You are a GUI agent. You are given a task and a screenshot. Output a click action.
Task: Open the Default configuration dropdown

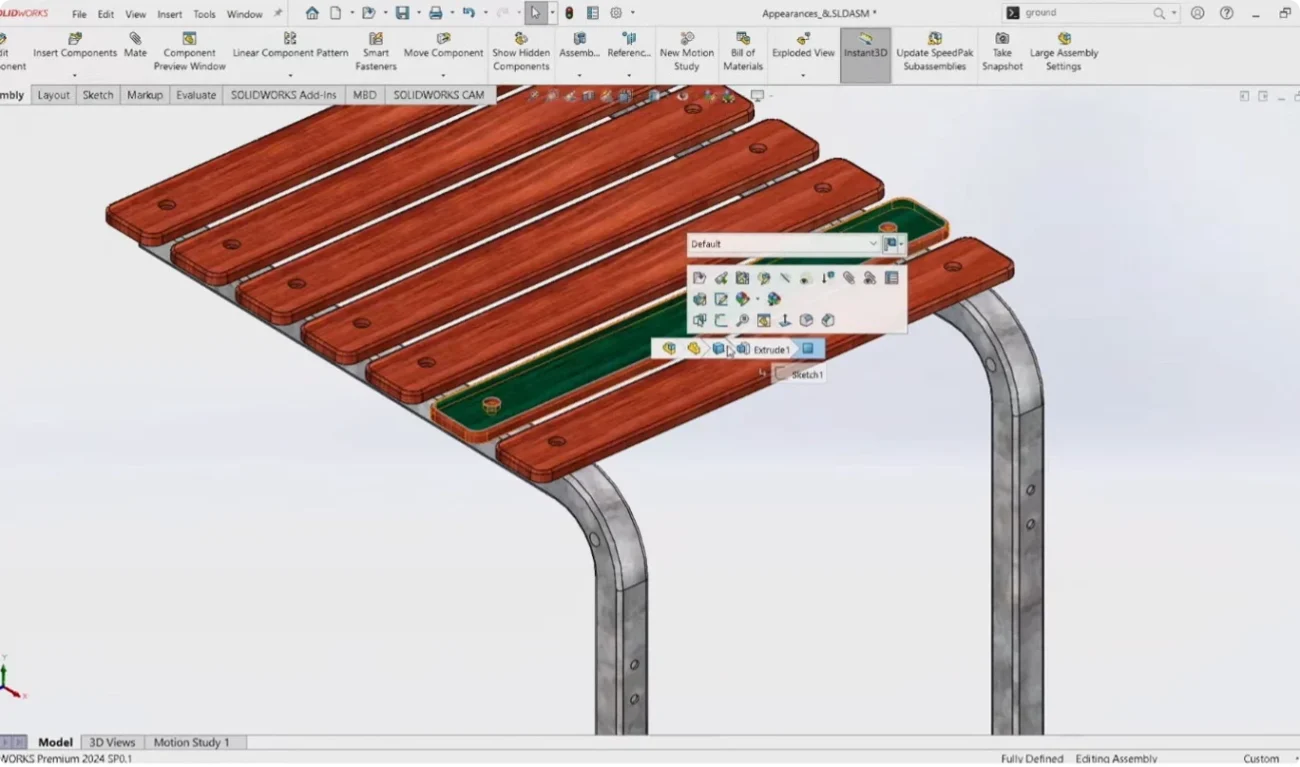(872, 244)
